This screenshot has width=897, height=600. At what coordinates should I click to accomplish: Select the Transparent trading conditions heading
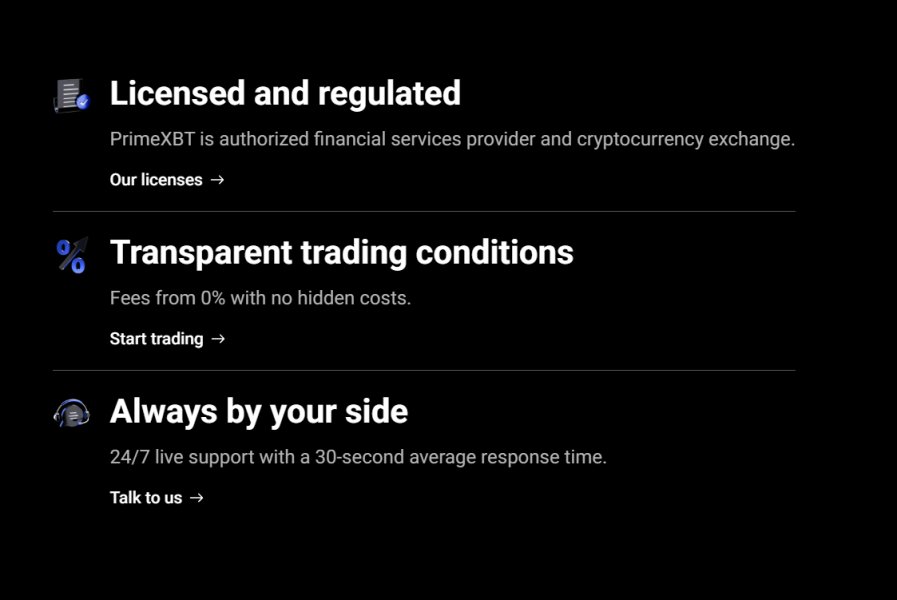[x=341, y=252]
